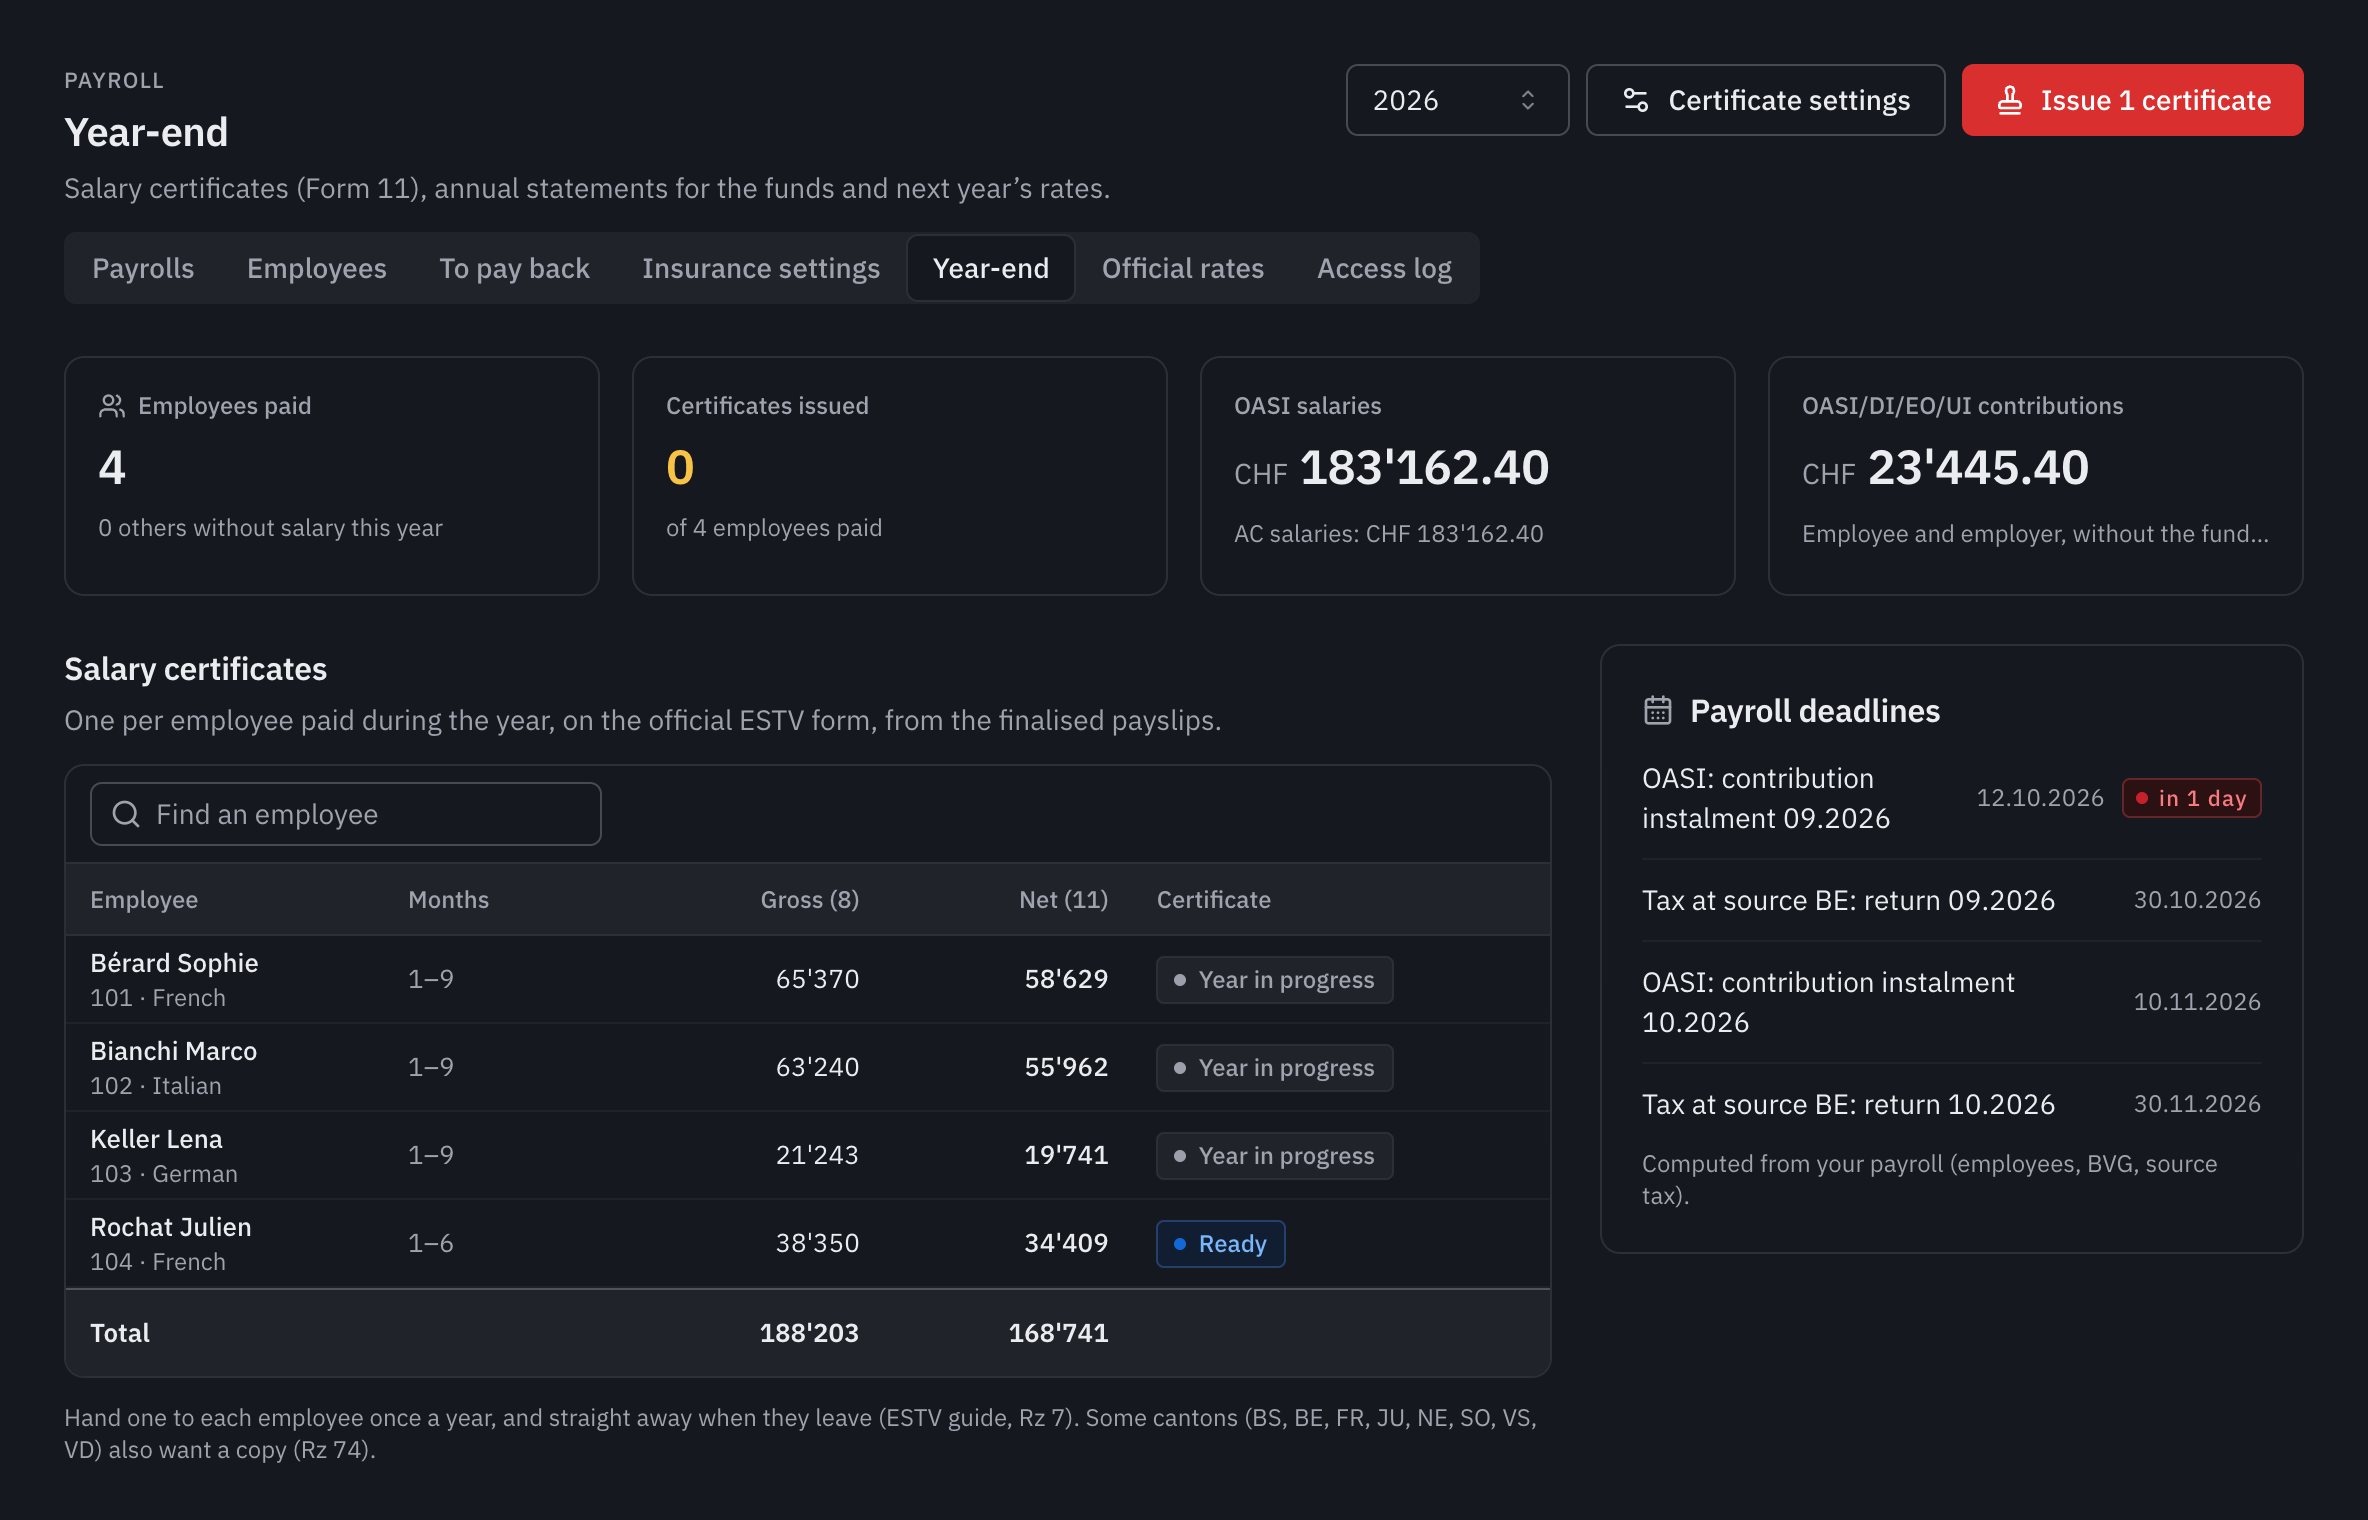Open the To pay back tab
2368x1520 pixels.
[514, 268]
